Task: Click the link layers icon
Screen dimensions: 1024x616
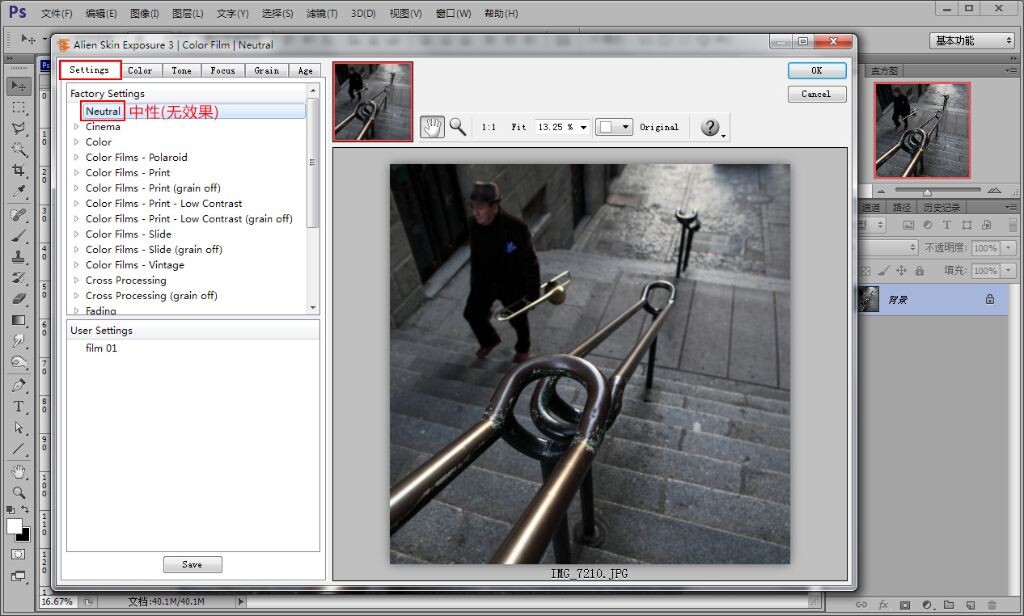Action: [861, 605]
